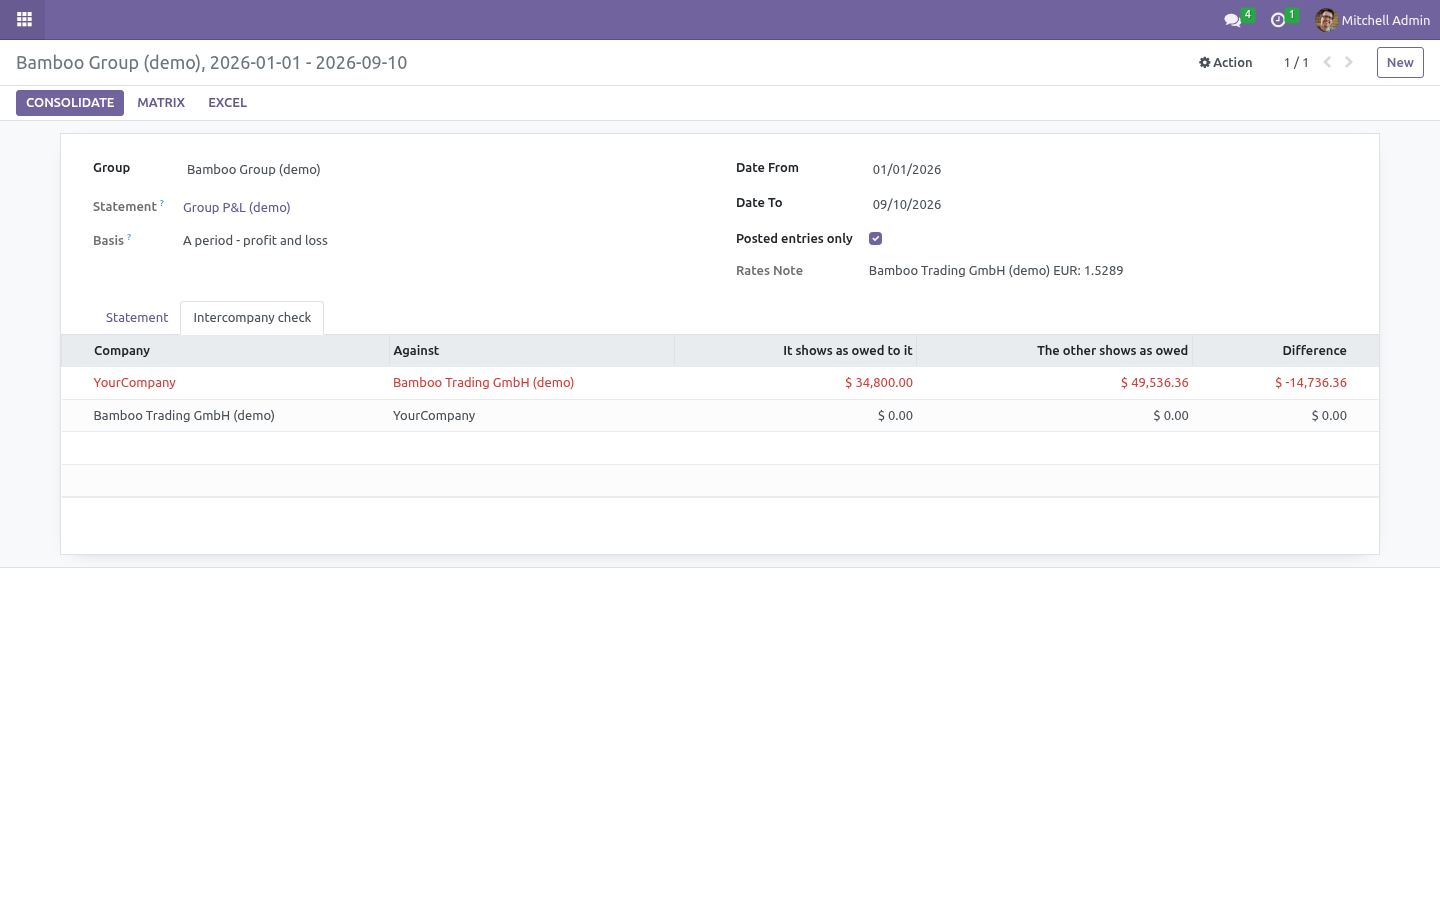Screen dimensions: 1440x900
Task: Go to next record arrow
Action: point(1349,62)
